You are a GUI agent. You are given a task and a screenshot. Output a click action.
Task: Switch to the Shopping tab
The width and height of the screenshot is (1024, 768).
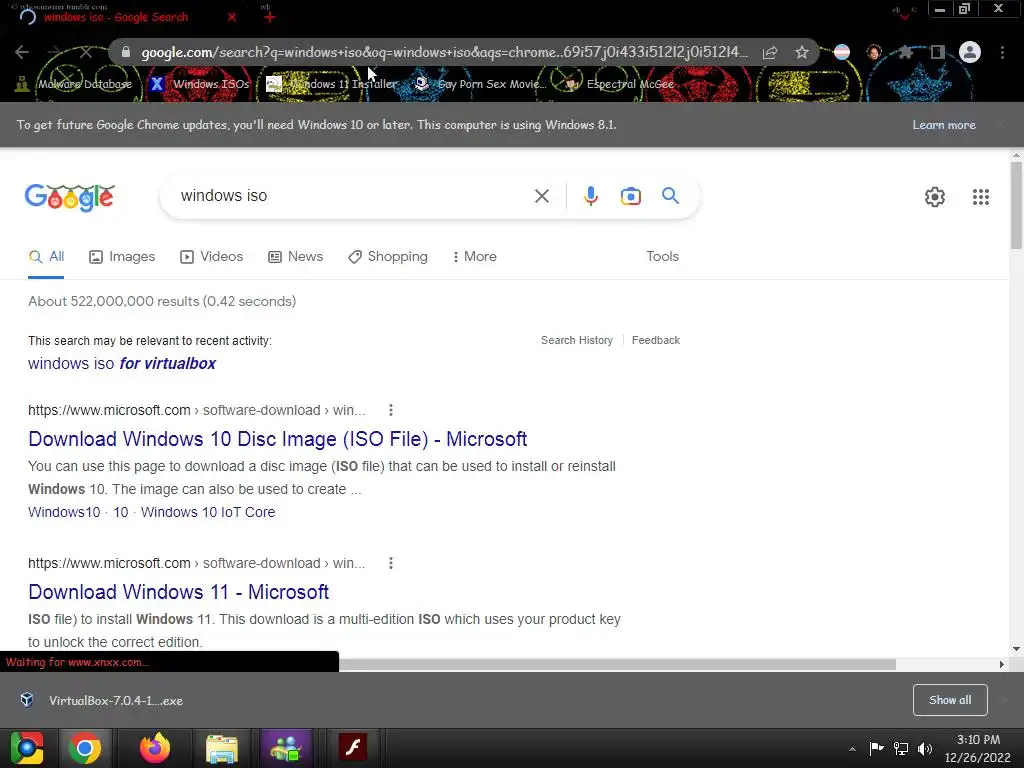[x=388, y=257]
